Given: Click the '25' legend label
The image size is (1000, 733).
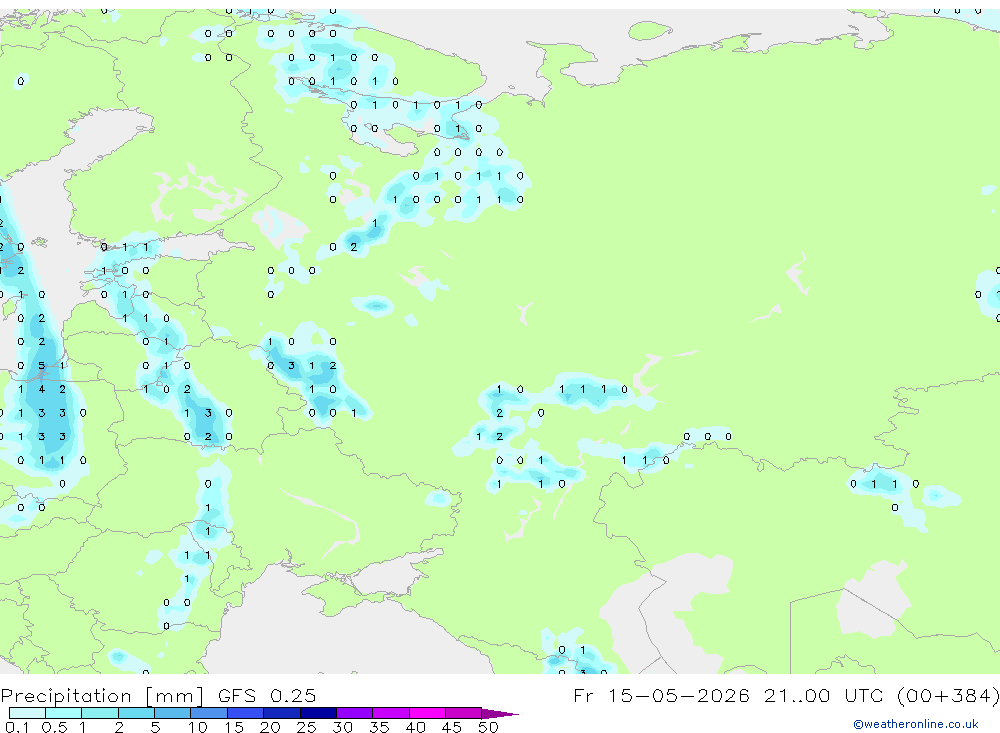Looking at the screenshot, I should click(x=307, y=727).
